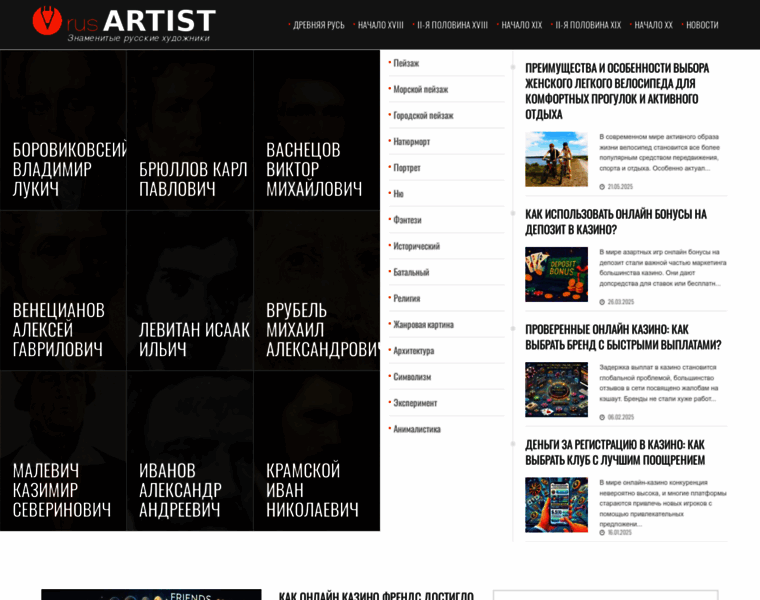Open the Начало XX menu item
The width and height of the screenshot is (760, 600).
pyautogui.click(x=653, y=25)
